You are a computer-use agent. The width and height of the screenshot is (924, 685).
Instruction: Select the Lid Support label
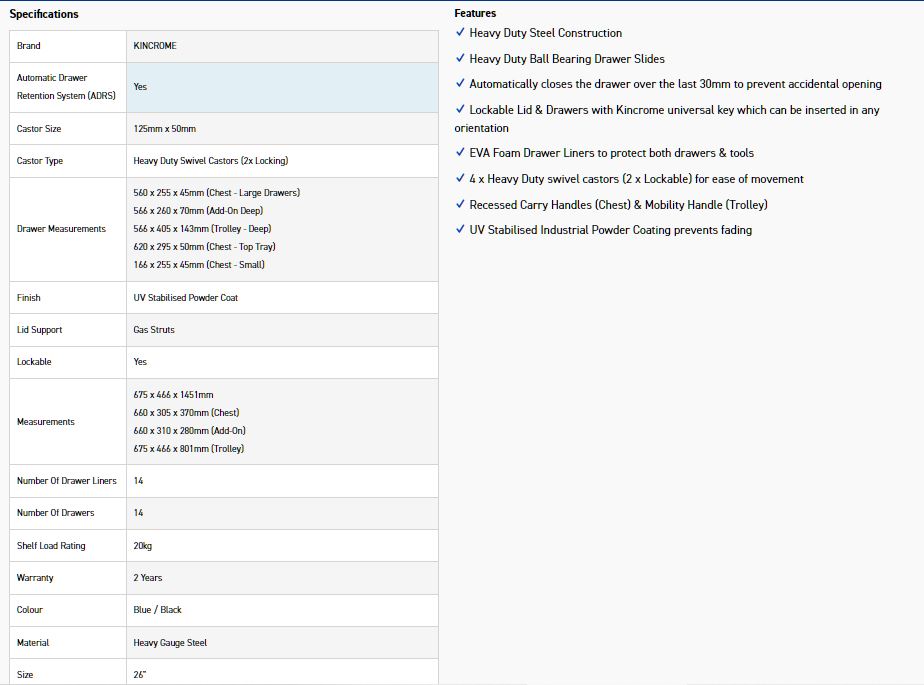pyautogui.click(x=39, y=330)
